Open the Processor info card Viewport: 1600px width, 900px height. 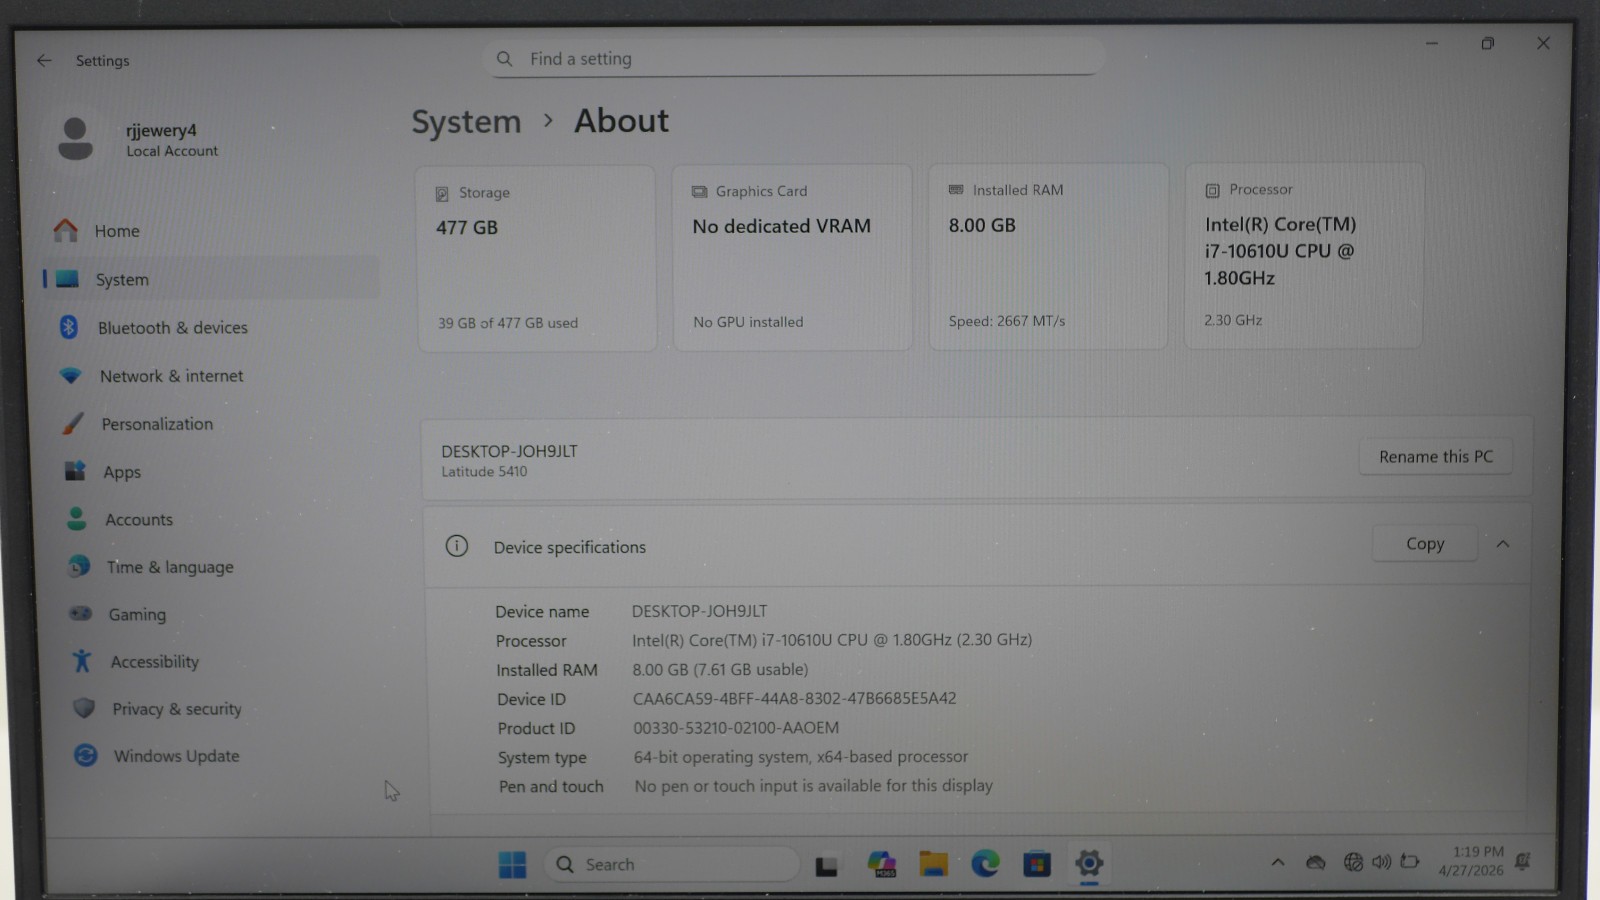pos(1304,256)
